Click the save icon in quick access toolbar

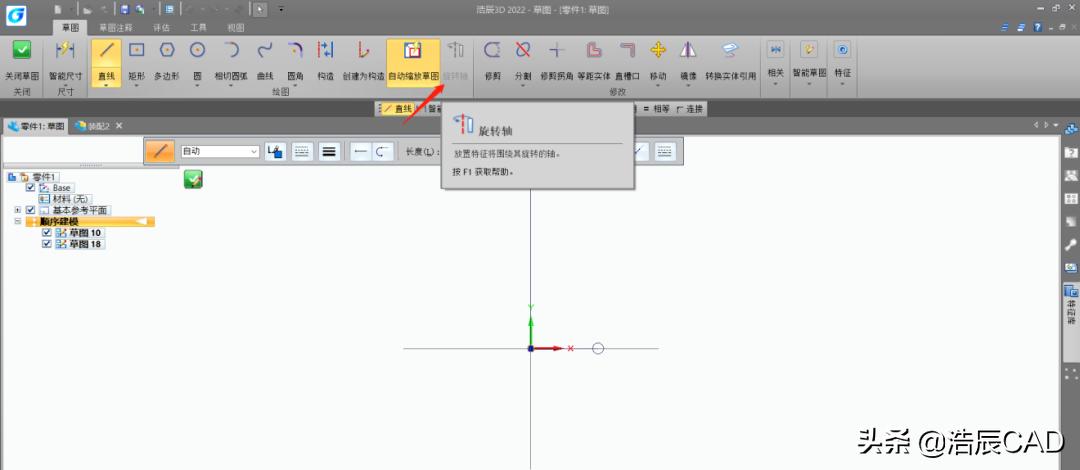coord(125,10)
